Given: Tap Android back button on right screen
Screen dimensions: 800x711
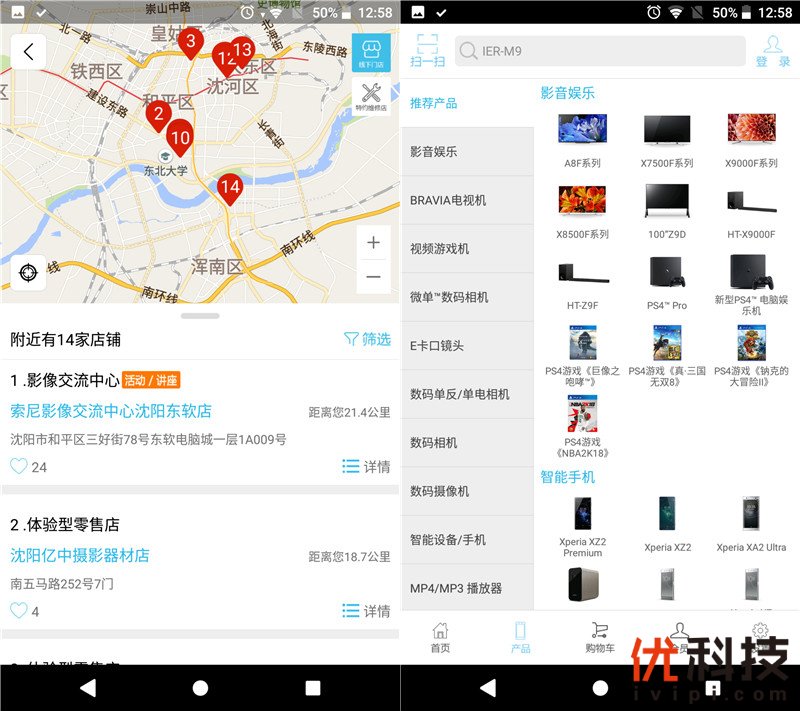Looking at the screenshot, I should [x=487, y=688].
